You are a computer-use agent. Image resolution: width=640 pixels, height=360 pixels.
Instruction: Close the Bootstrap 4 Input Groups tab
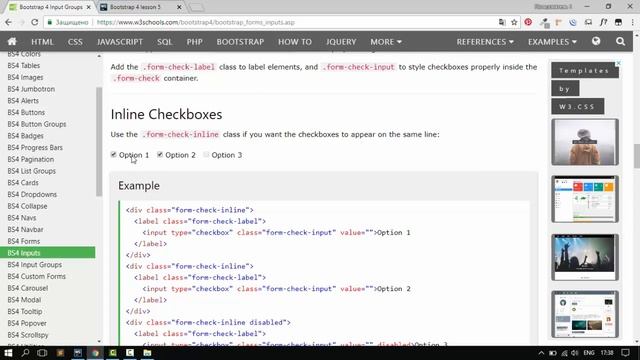(89, 7)
